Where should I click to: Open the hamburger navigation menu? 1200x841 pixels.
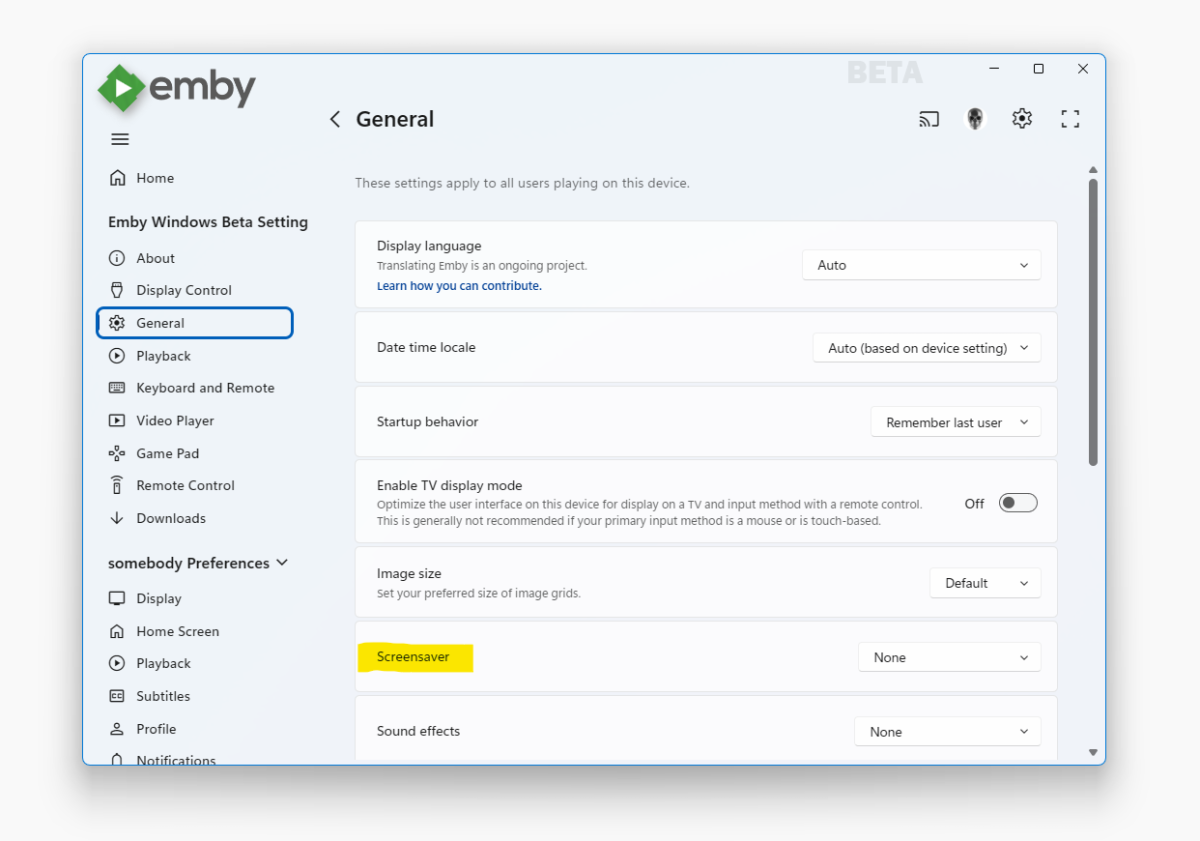tap(120, 139)
